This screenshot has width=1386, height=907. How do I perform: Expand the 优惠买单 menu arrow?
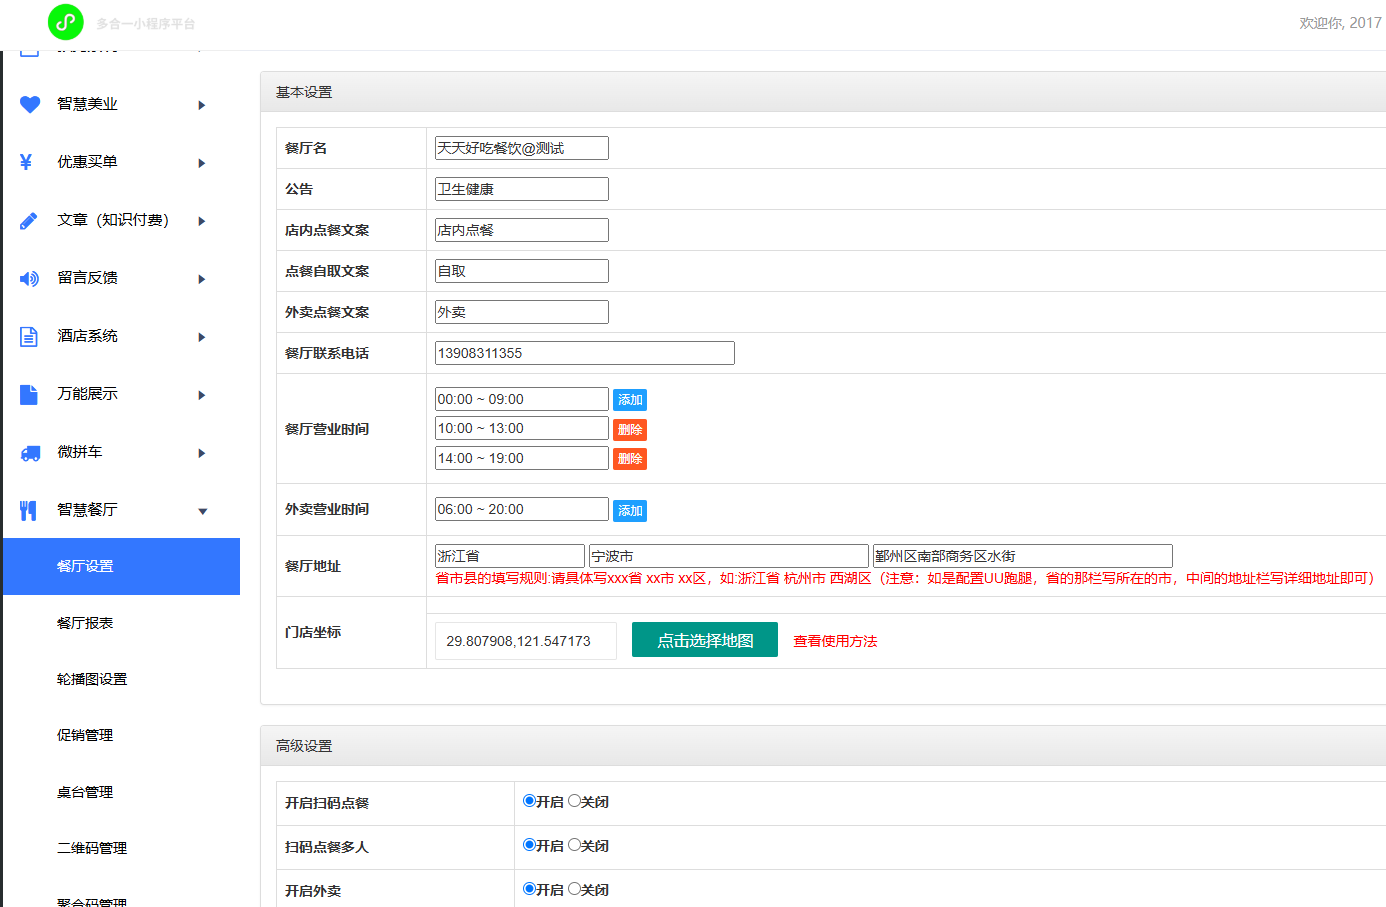pos(202,163)
